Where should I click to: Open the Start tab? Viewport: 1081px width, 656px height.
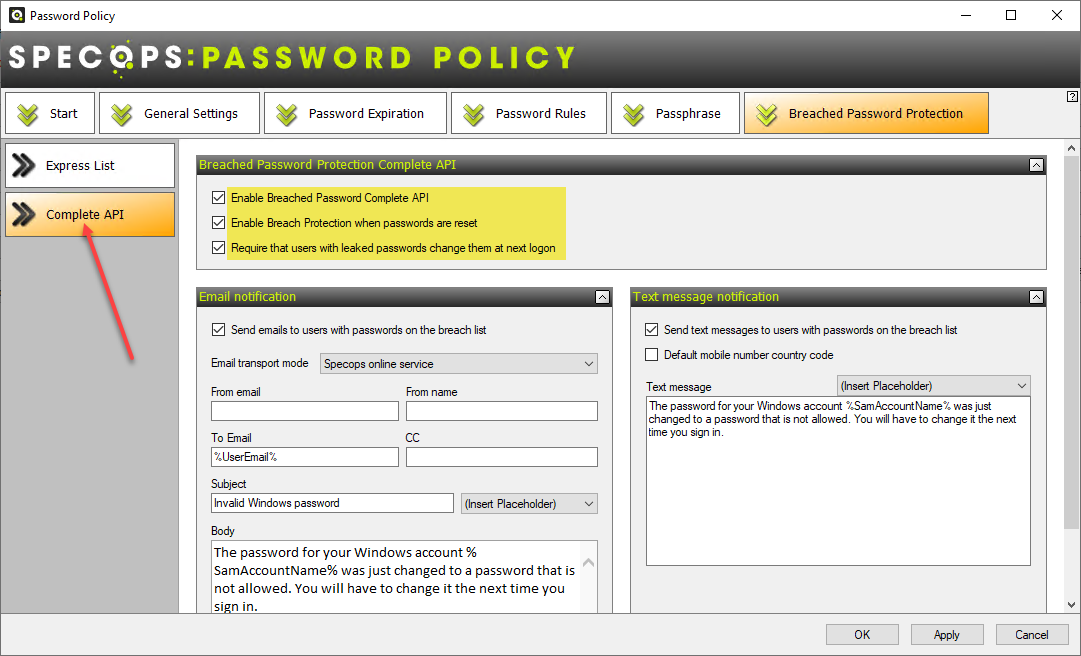[50, 113]
